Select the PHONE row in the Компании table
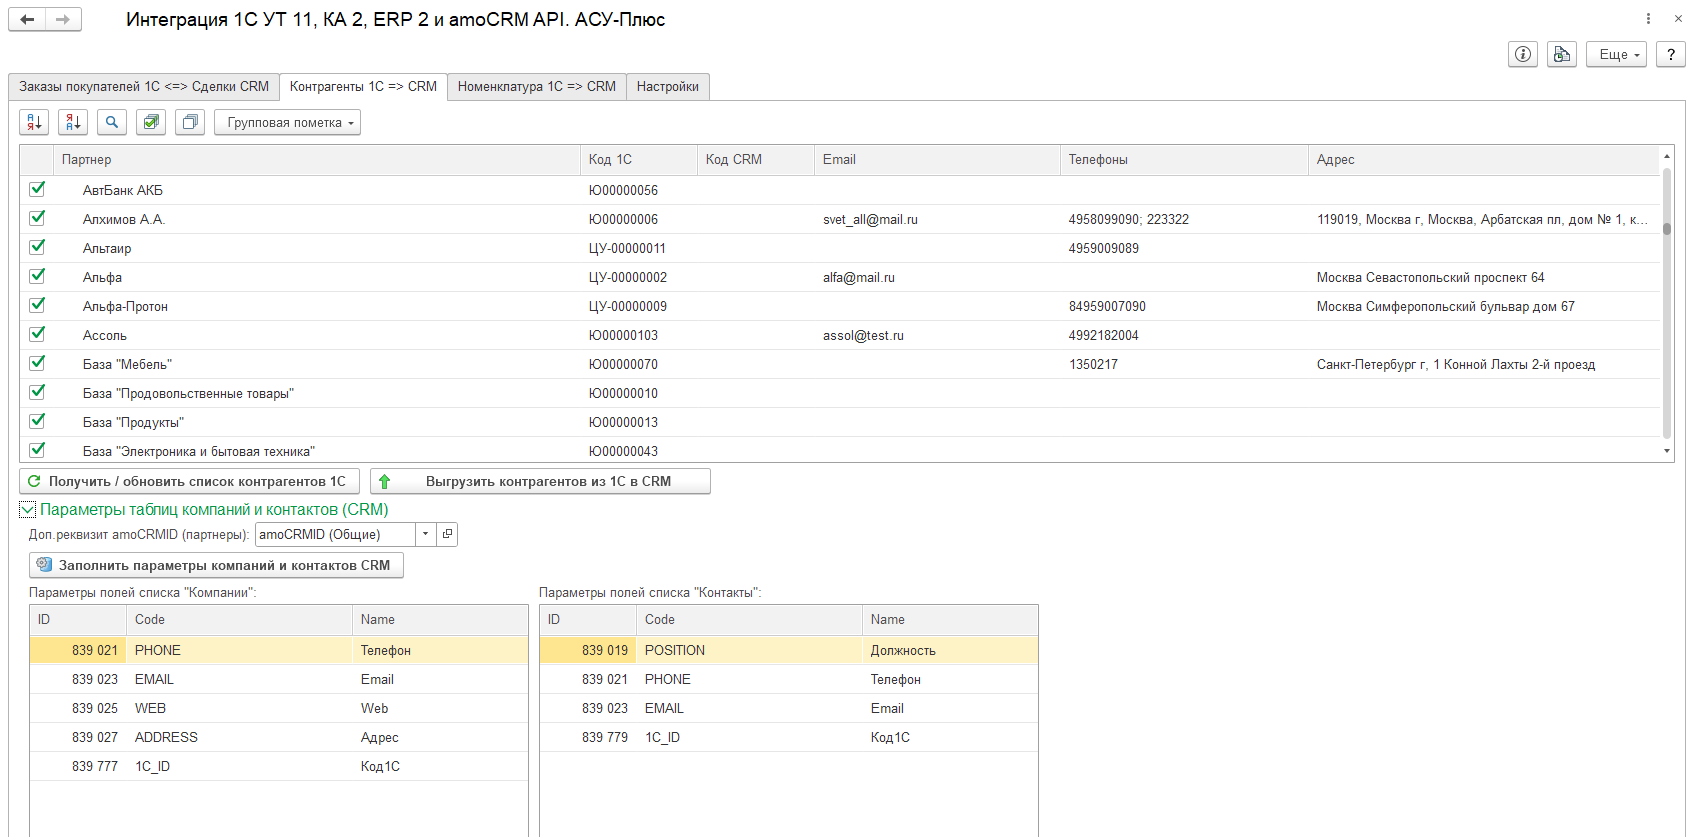This screenshot has height=837, width=1705. coord(279,650)
